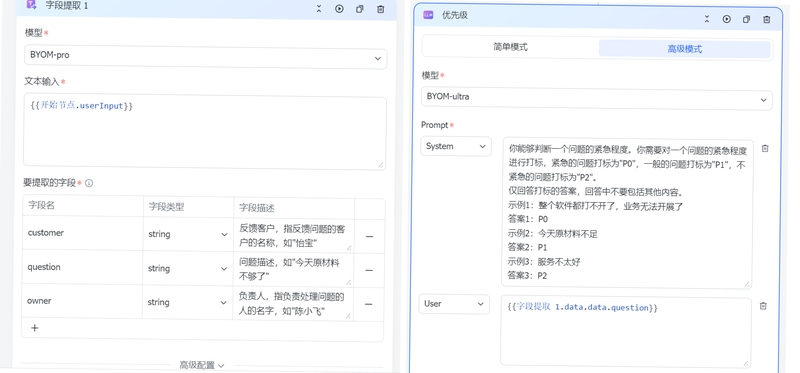The height and width of the screenshot is (373, 800).
Task: Remove the owner field row
Action: coord(369,304)
